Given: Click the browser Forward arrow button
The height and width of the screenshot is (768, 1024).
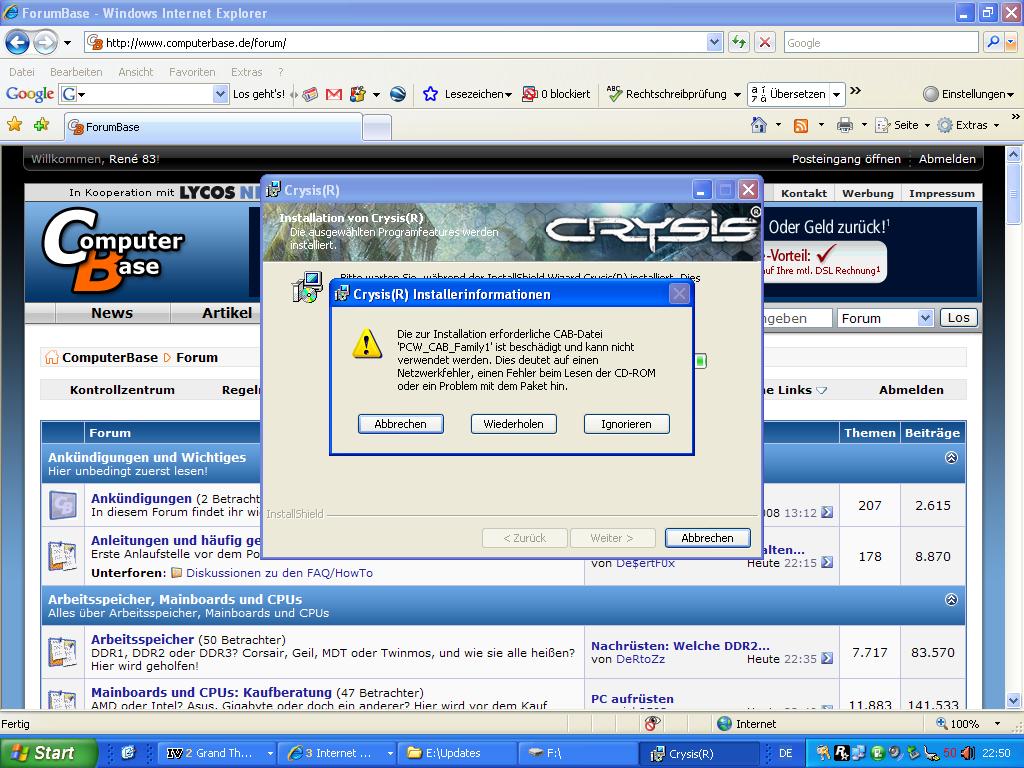Looking at the screenshot, I should [x=45, y=43].
